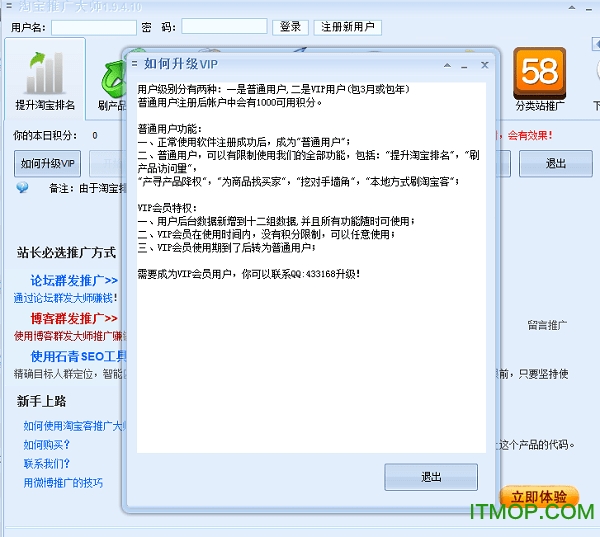Minimize the 如何升级VIP dialog
Image resolution: width=600 pixels, height=537 pixels.
pyautogui.click(x=464, y=66)
